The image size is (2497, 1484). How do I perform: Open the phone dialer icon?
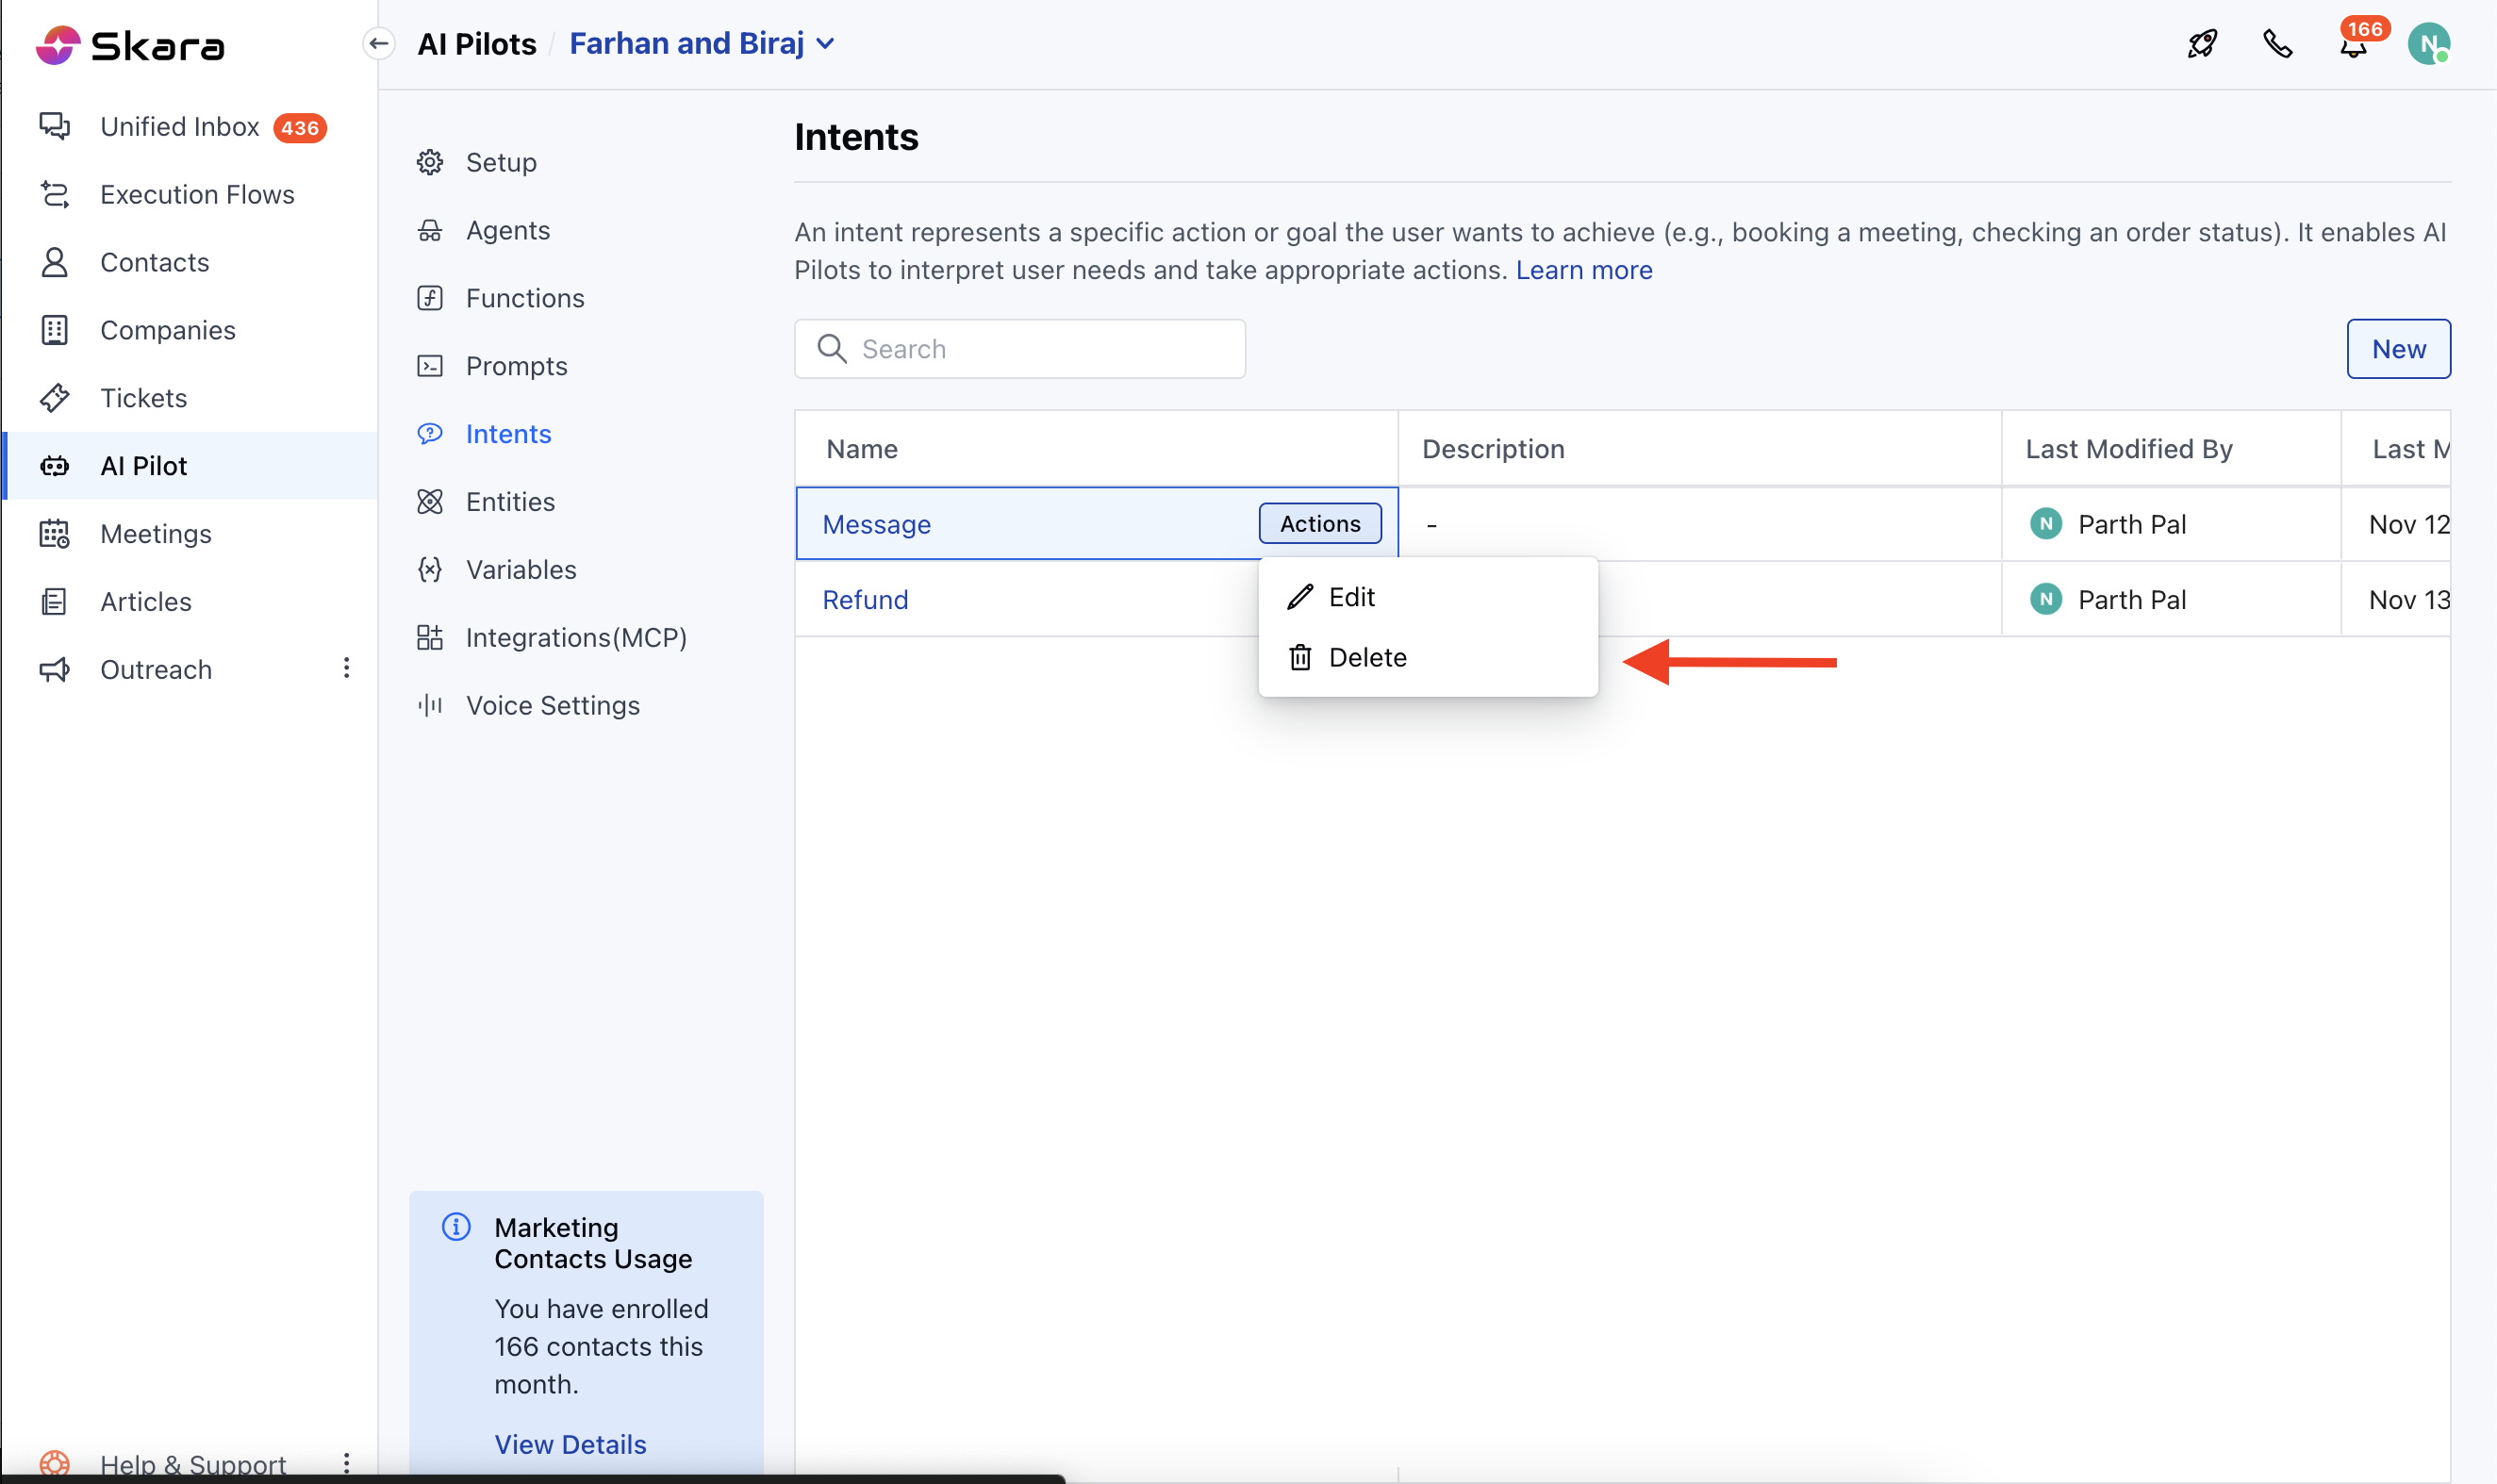click(2277, 44)
